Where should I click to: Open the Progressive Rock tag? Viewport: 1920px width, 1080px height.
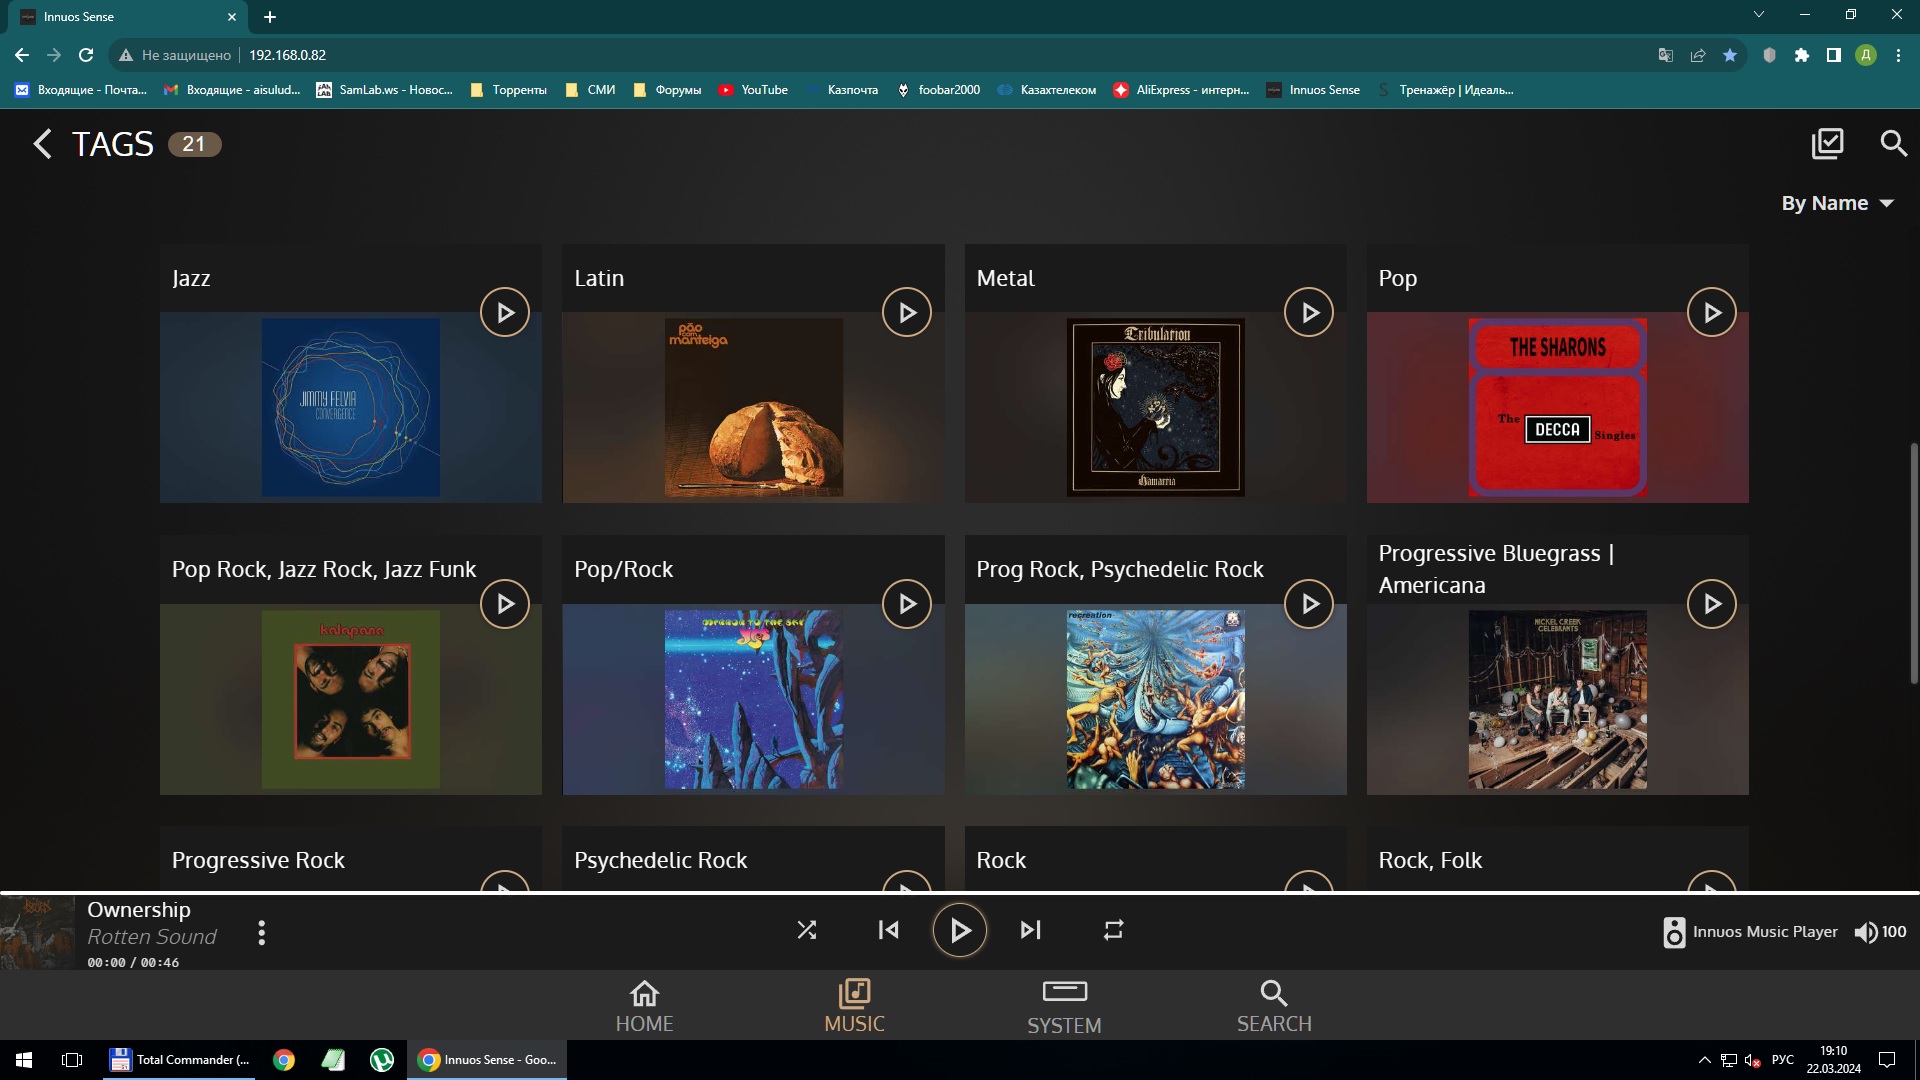click(x=258, y=860)
